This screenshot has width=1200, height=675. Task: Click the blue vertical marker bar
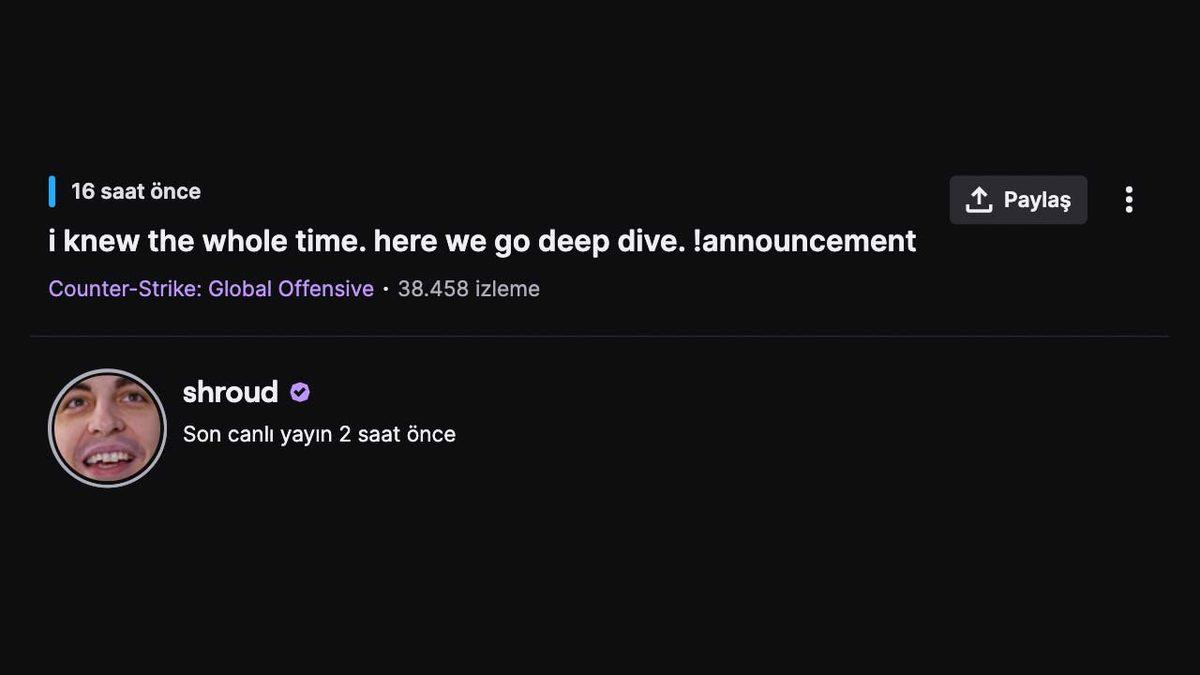pos(52,191)
